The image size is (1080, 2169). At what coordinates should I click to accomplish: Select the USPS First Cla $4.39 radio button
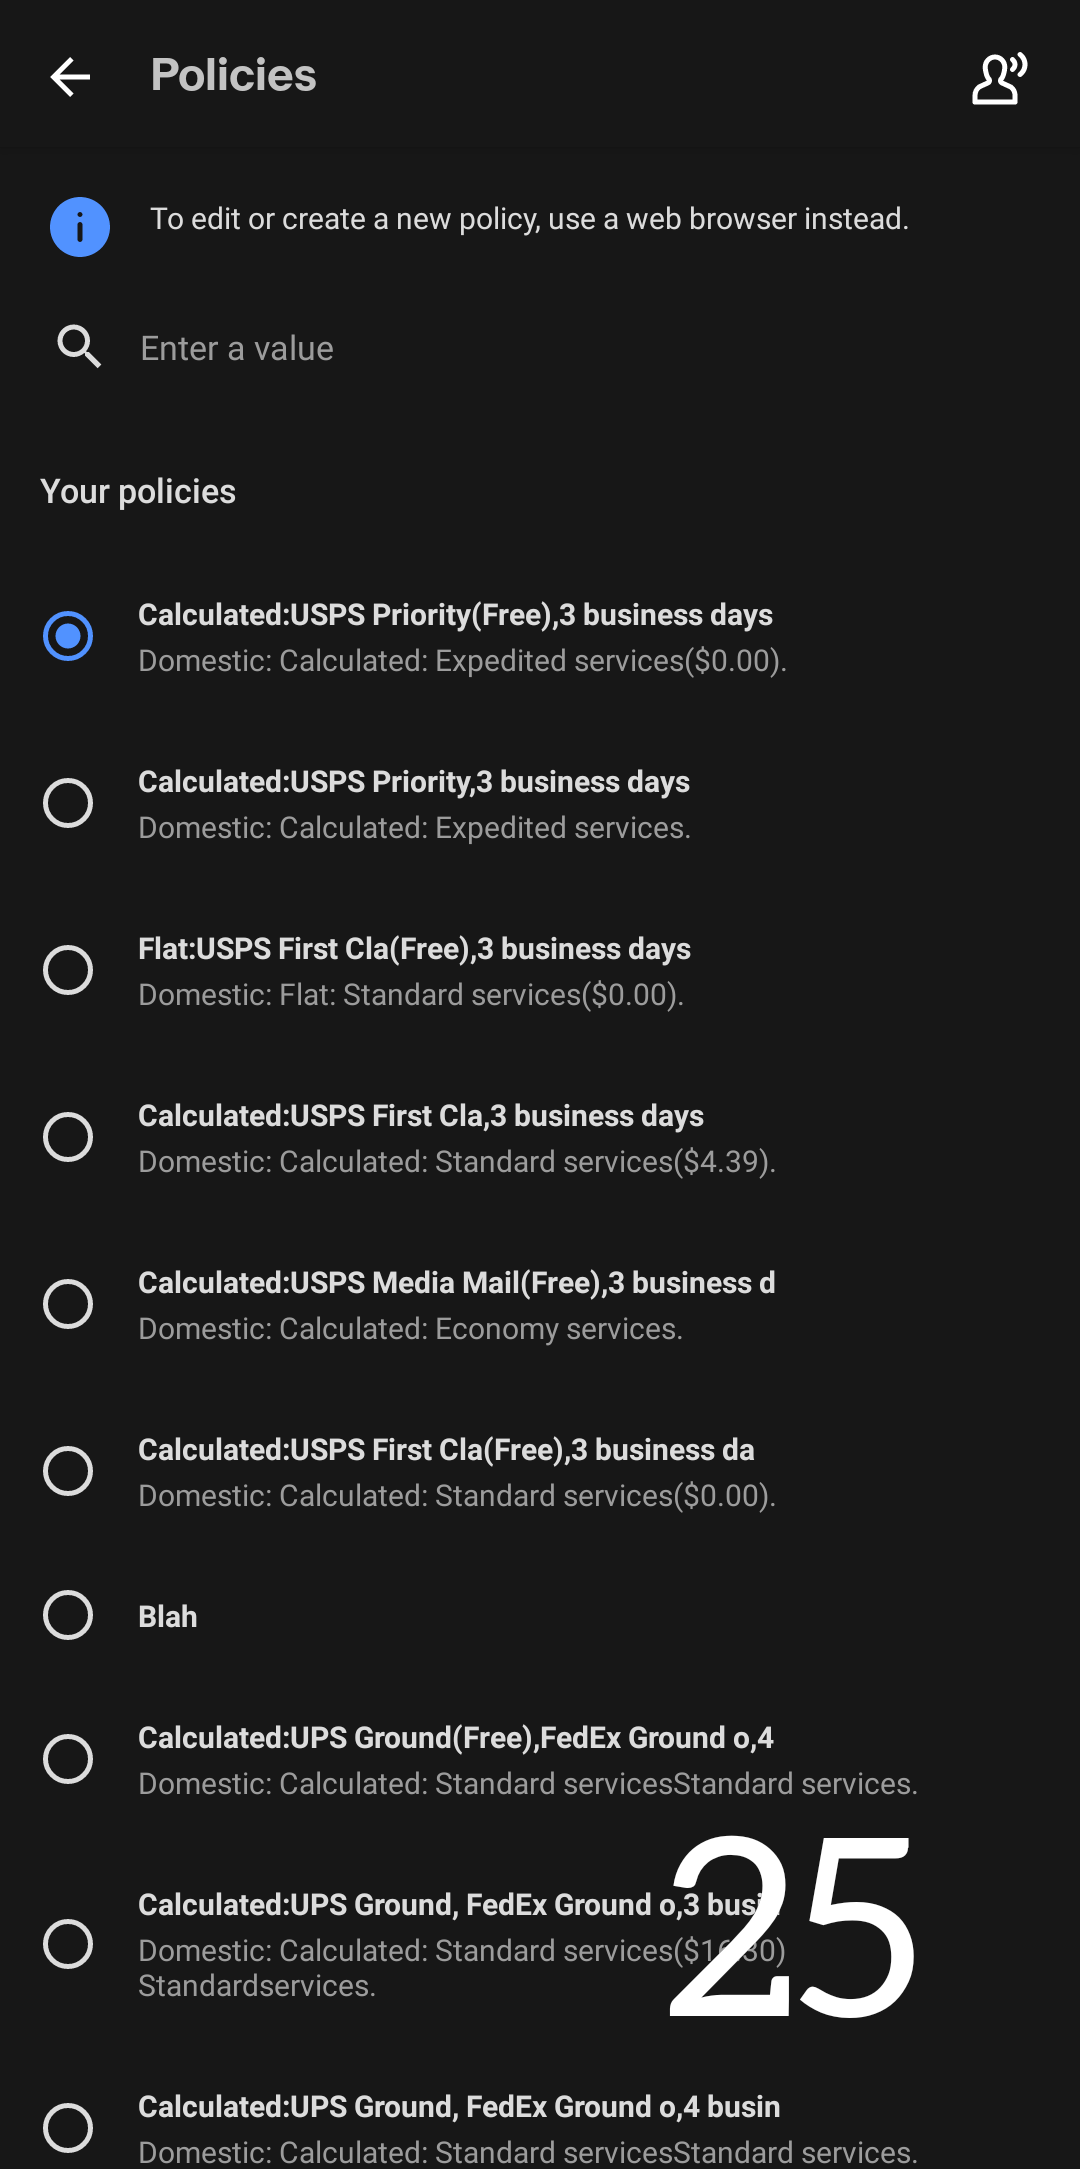pyautogui.click(x=68, y=1137)
